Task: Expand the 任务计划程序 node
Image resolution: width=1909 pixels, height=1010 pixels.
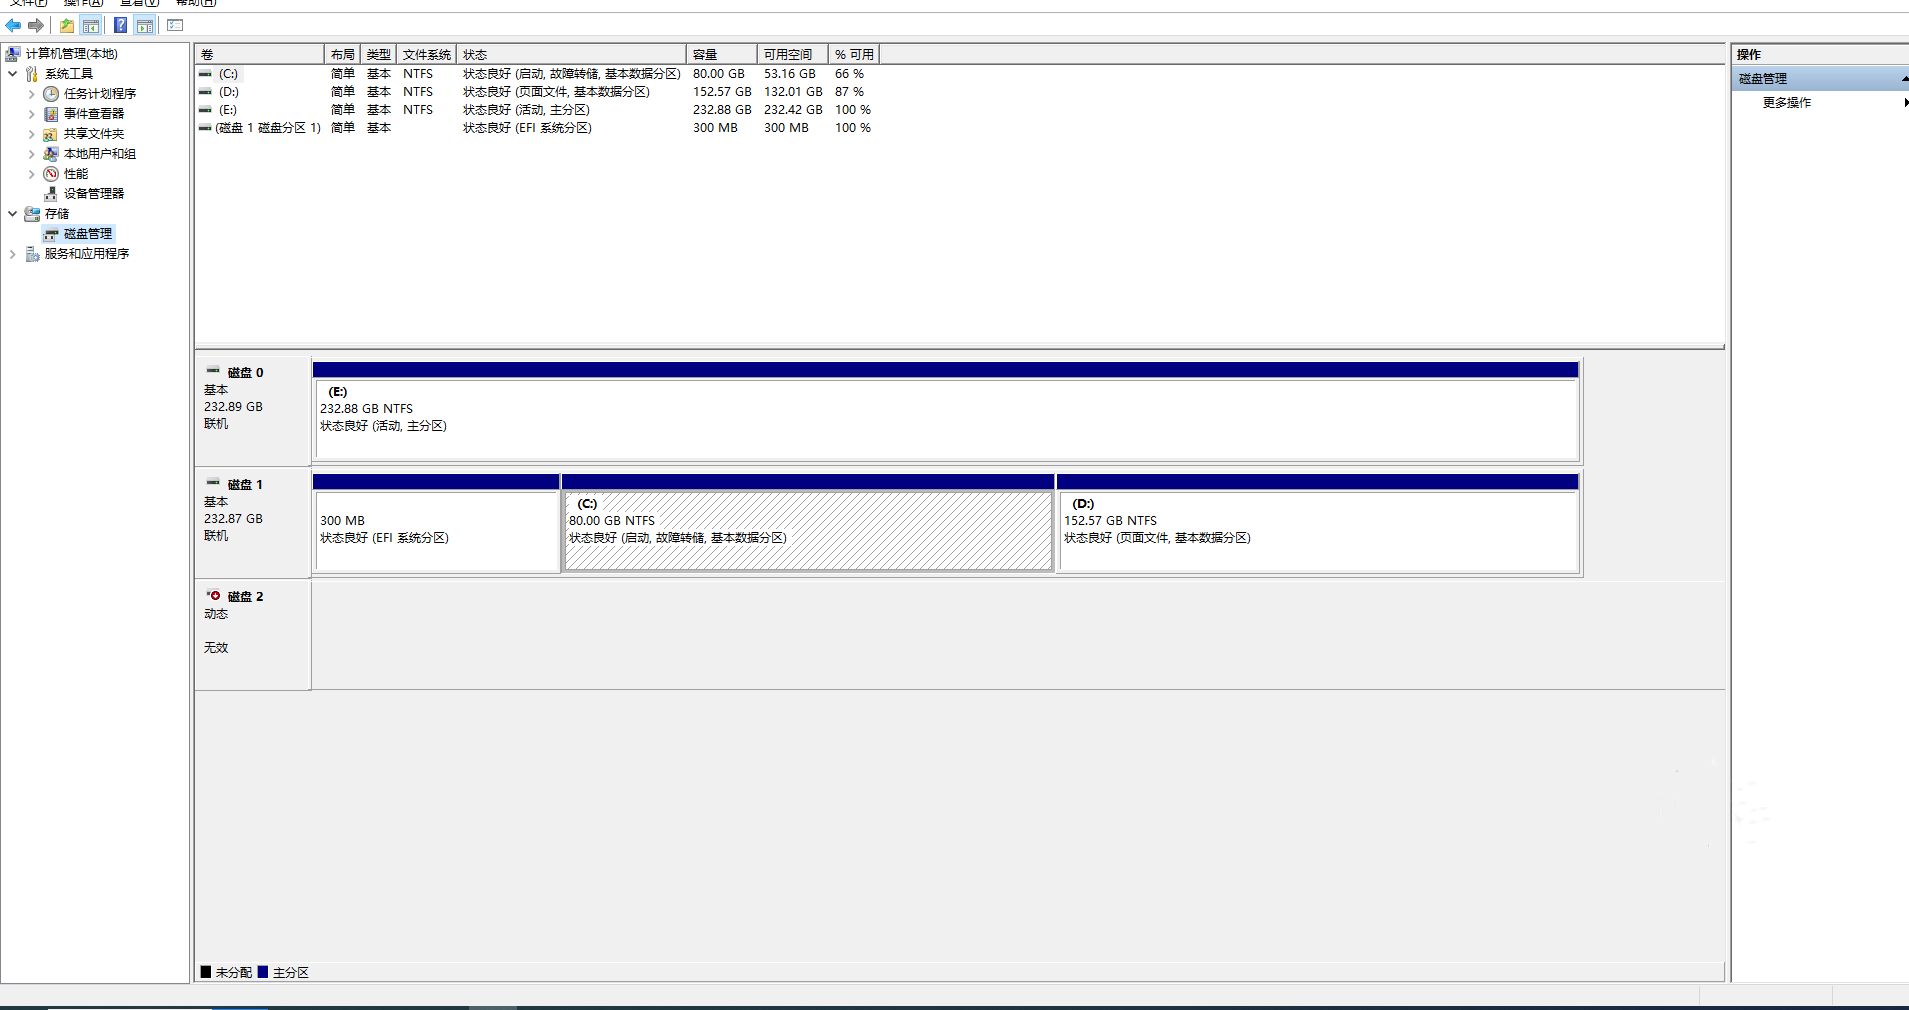Action: [x=31, y=94]
